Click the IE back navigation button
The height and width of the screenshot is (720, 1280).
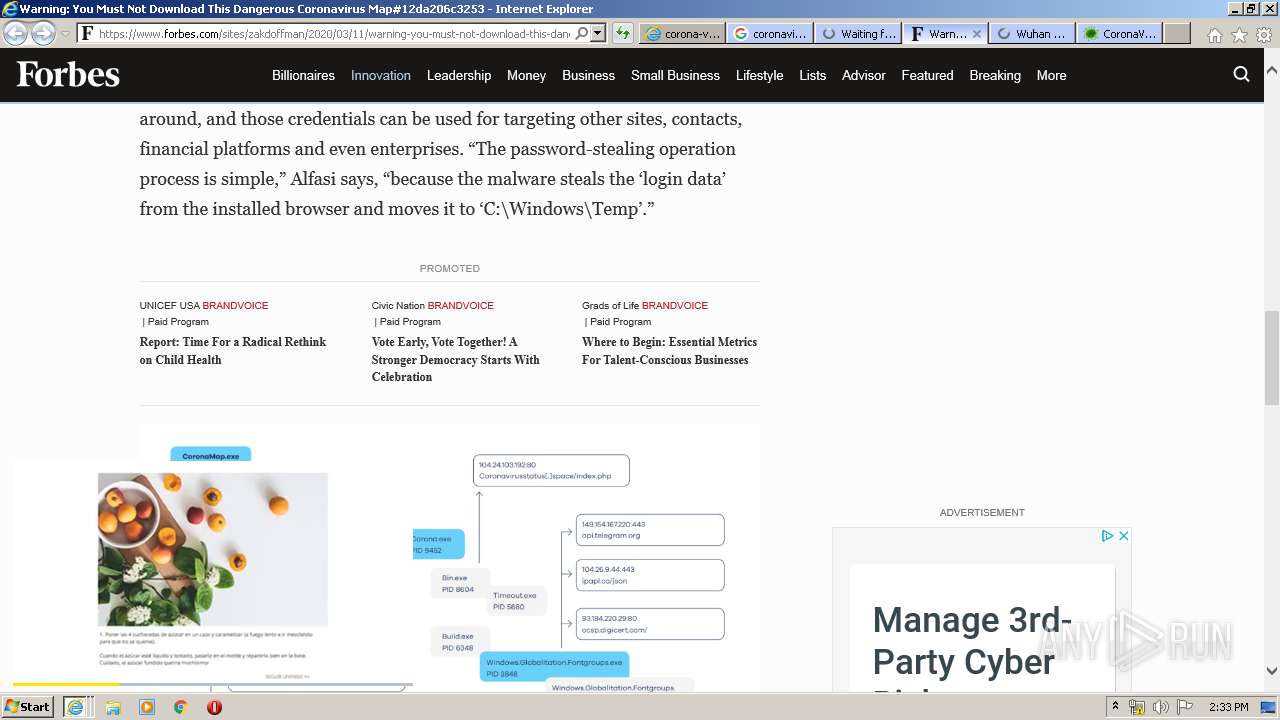15,33
